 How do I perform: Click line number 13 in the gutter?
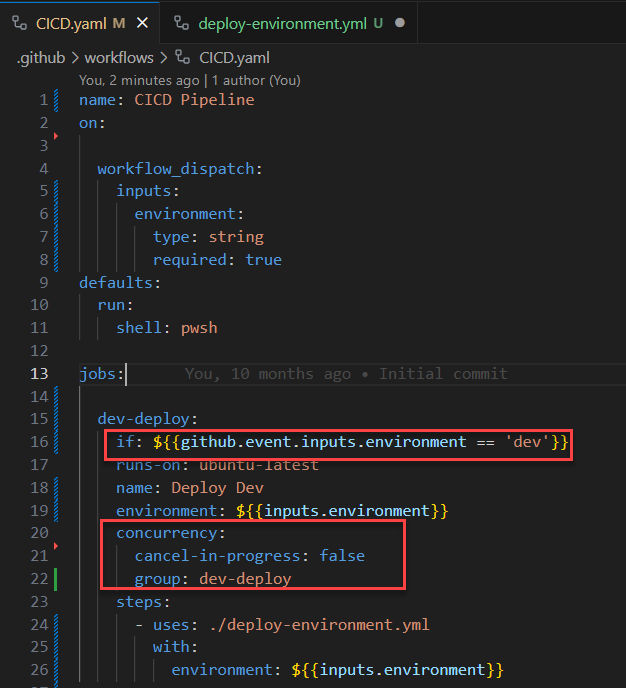[38, 373]
